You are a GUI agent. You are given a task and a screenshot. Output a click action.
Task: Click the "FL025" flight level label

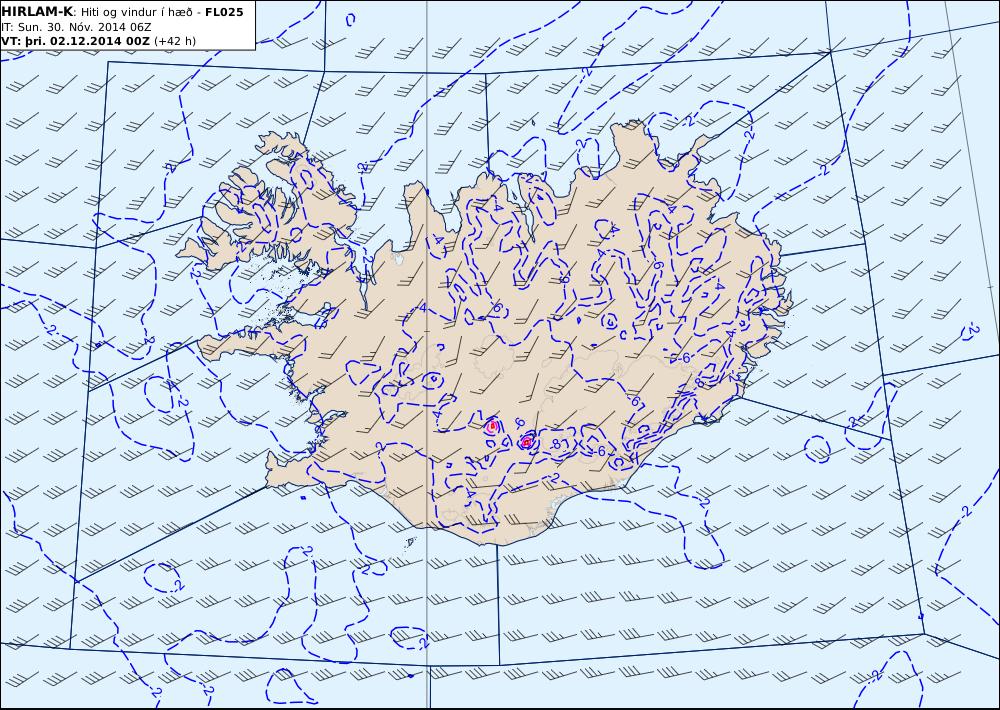pos(224,12)
